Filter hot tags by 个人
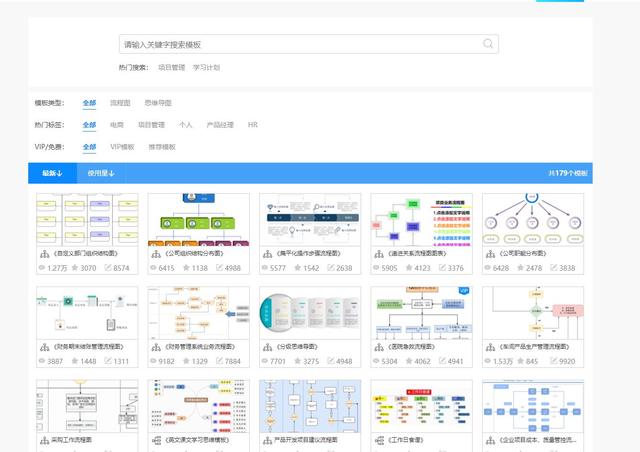Viewport: 640px width, 452px height. (185, 125)
